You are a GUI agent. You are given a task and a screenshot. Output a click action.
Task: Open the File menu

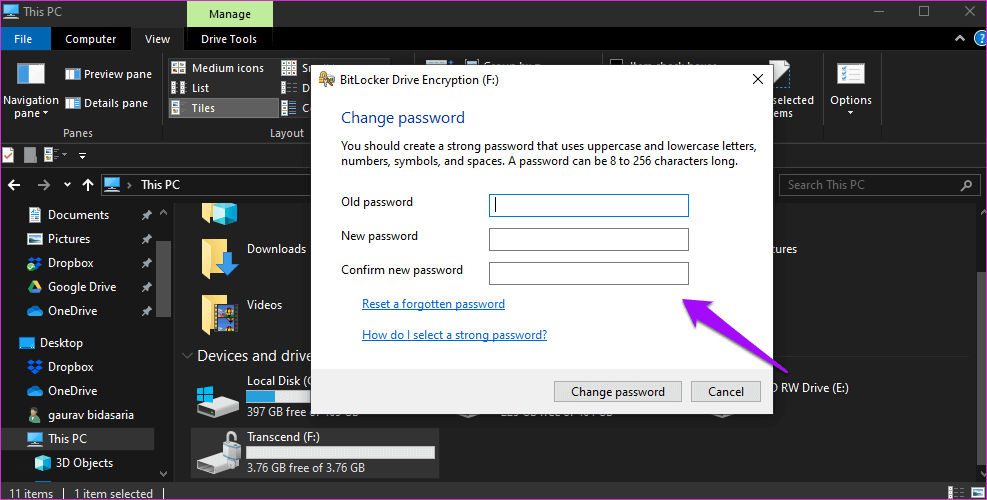coord(23,39)
